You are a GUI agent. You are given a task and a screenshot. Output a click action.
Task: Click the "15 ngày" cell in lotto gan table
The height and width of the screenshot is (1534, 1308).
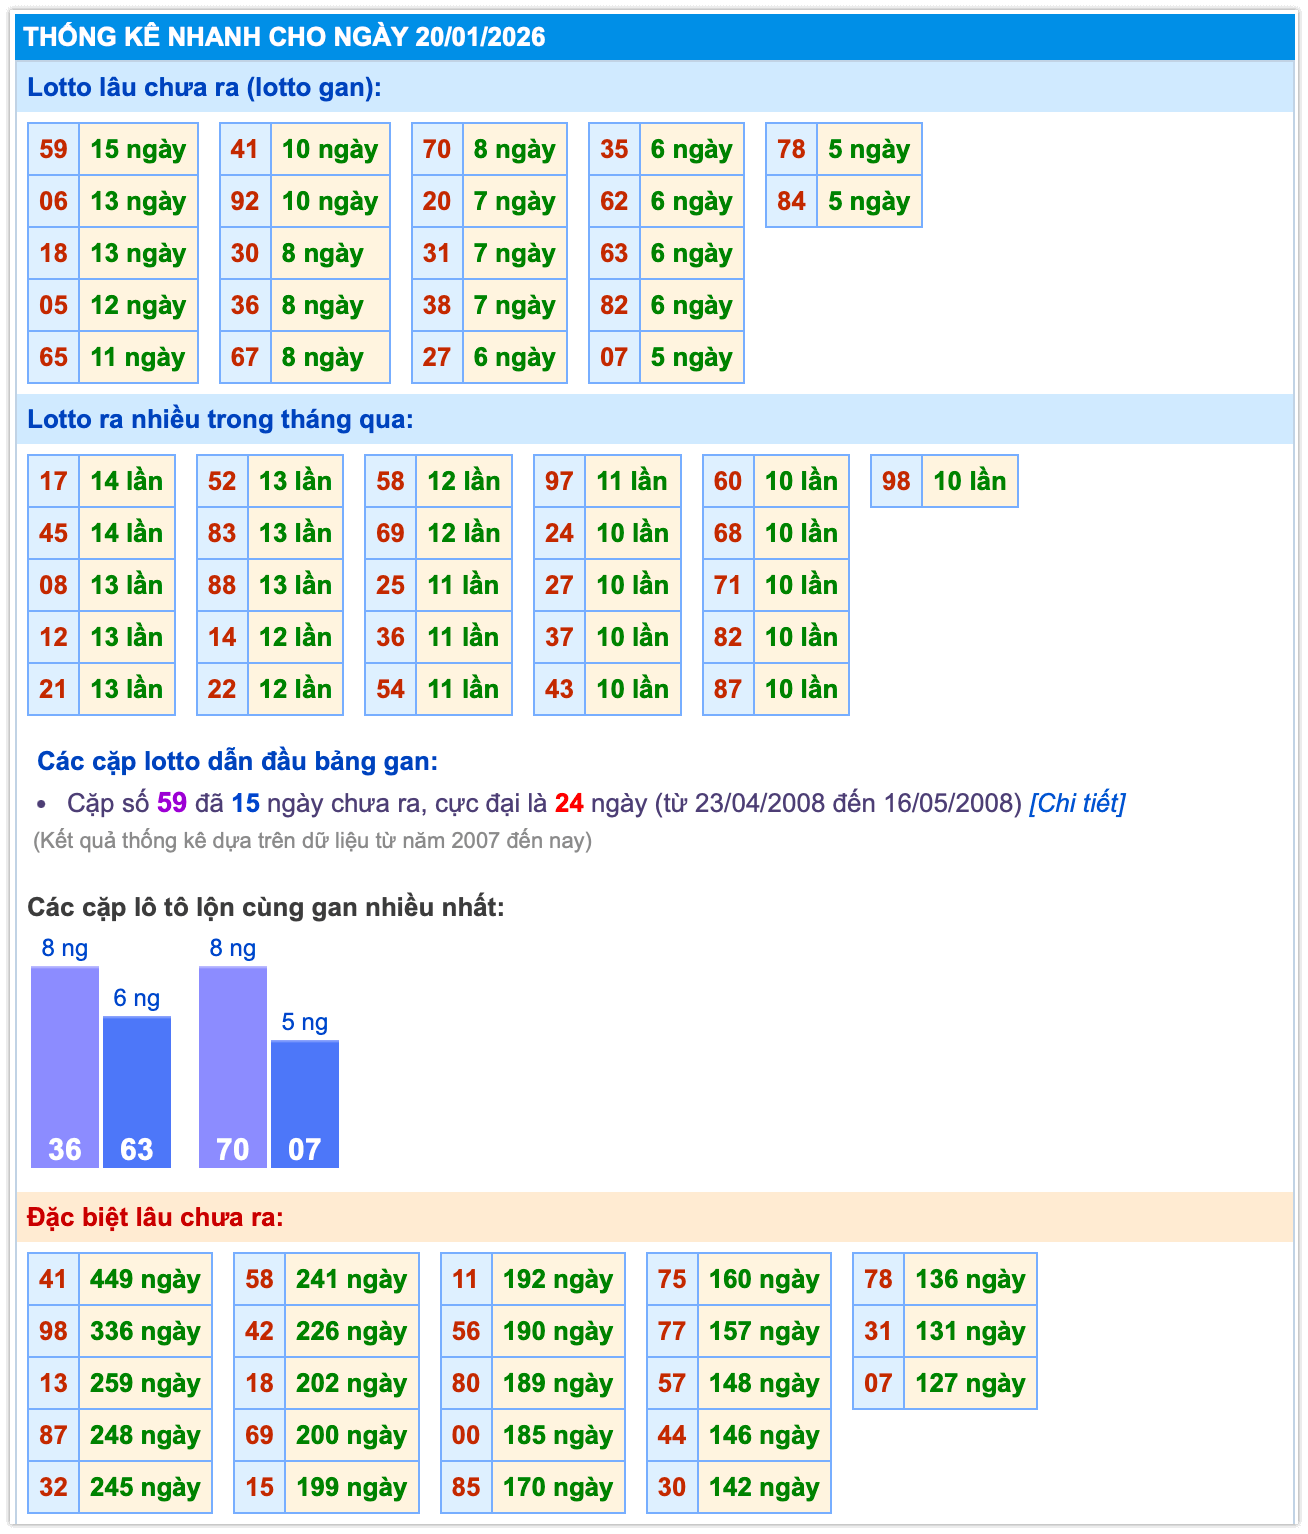138,149
